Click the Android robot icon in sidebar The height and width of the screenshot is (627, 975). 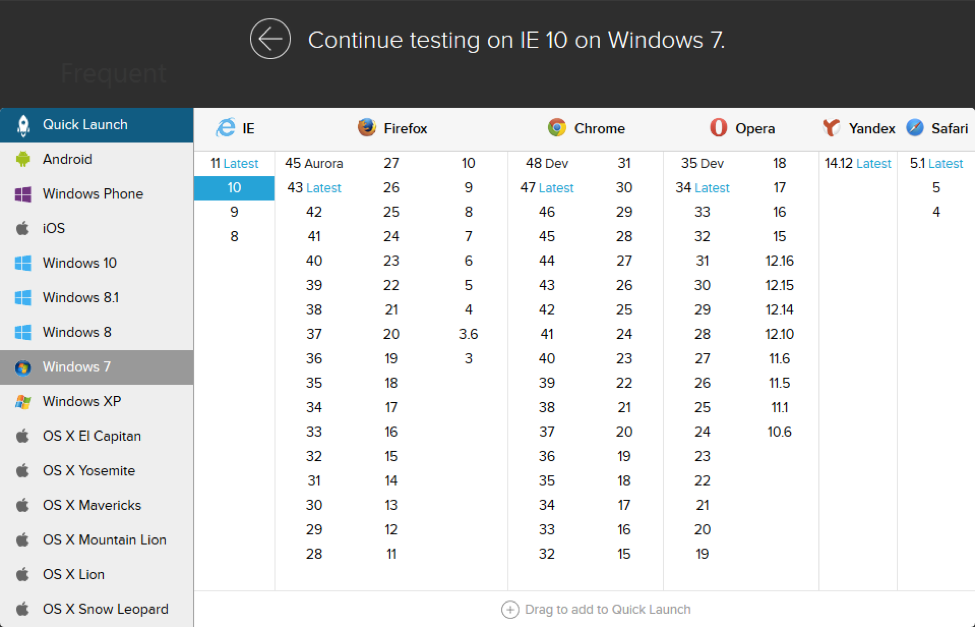pos(22,159)
